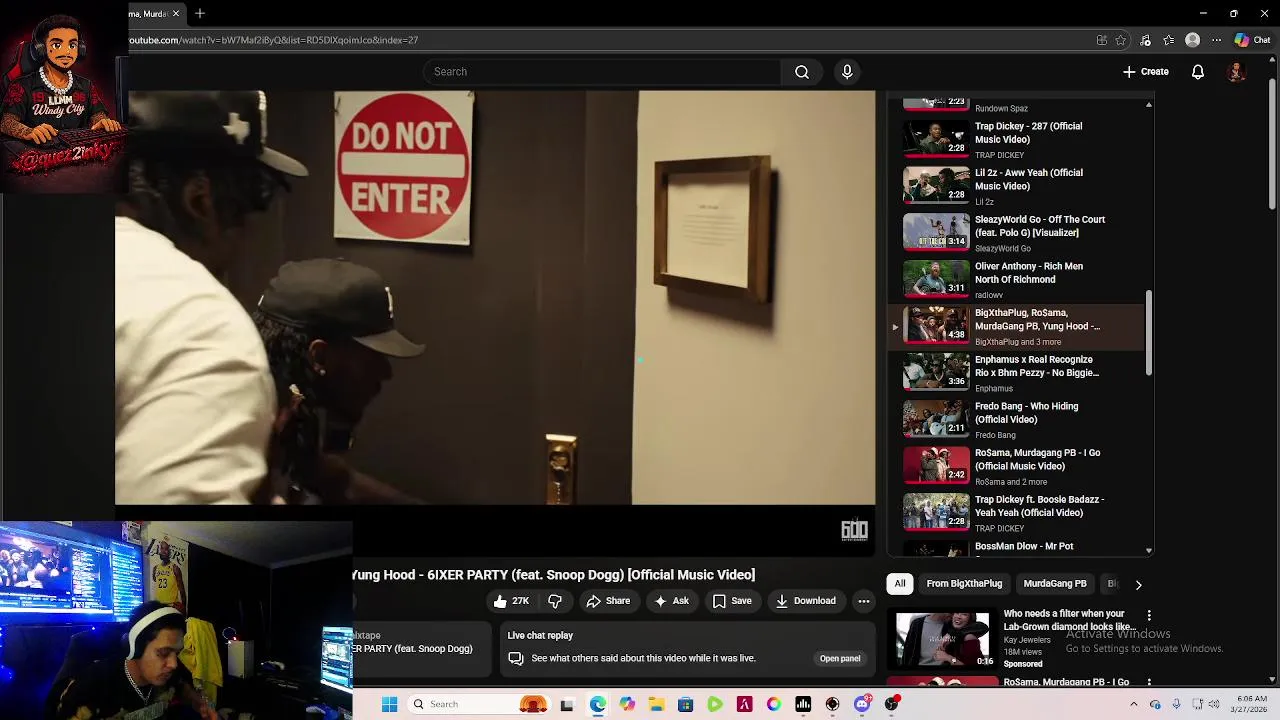1280x720 pixels.
Task: Switch to Microsoft Edge on taskbar
Action: [597, 704]
